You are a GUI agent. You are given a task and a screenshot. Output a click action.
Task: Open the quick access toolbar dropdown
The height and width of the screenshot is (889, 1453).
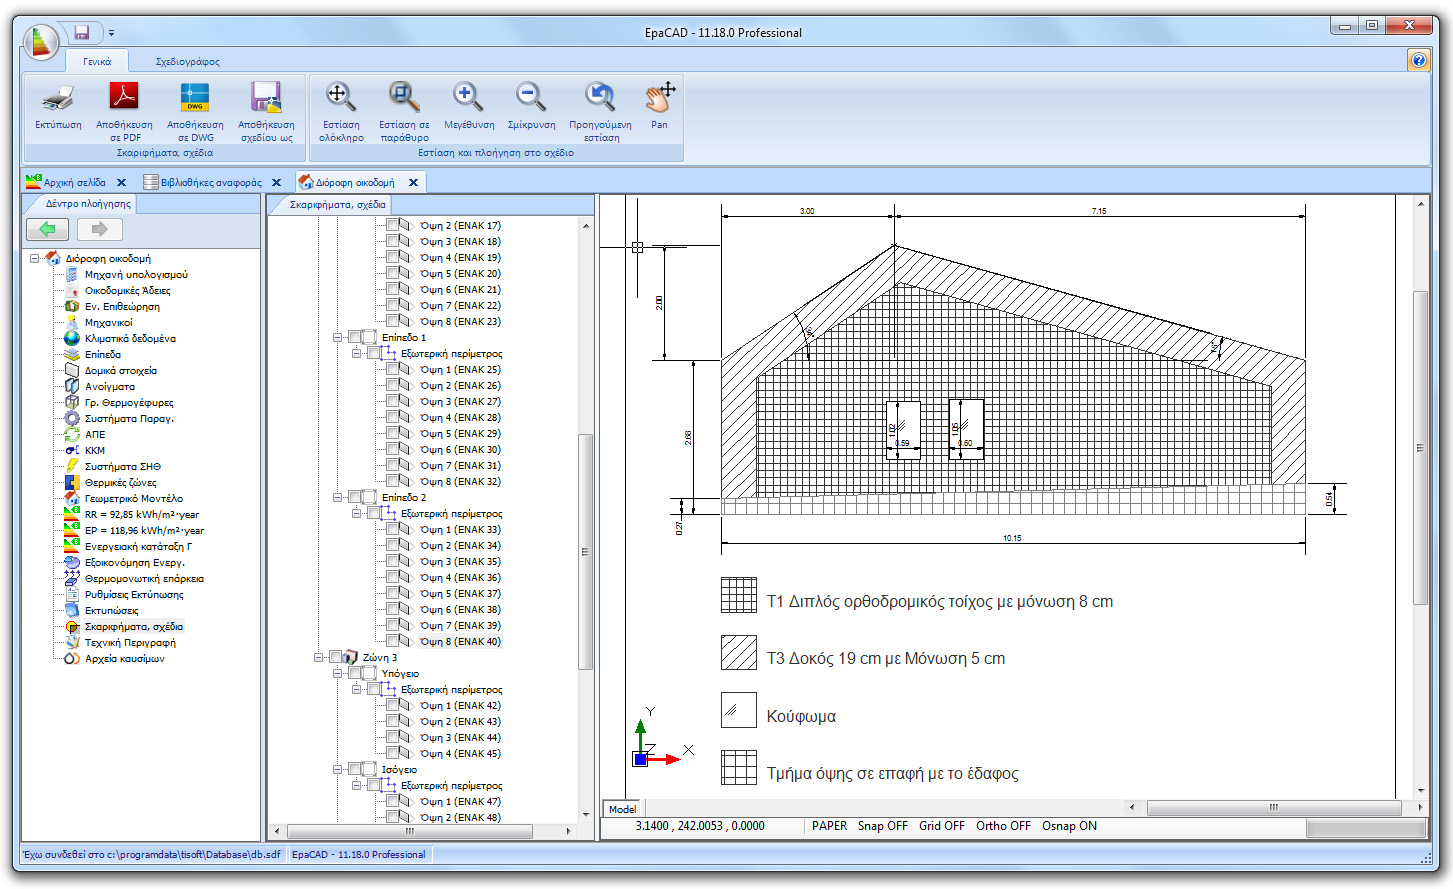[111, 32]
